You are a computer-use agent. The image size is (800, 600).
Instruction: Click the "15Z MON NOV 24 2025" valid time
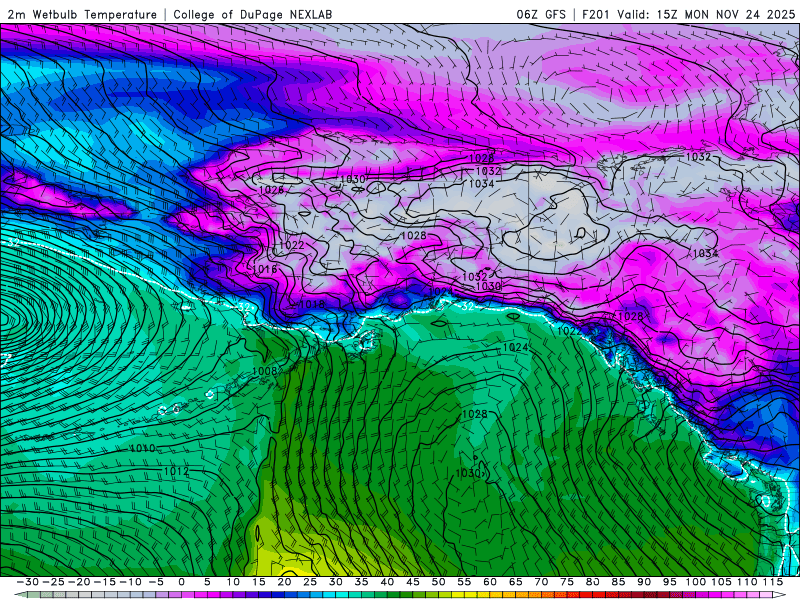click(x=726, y=15)
